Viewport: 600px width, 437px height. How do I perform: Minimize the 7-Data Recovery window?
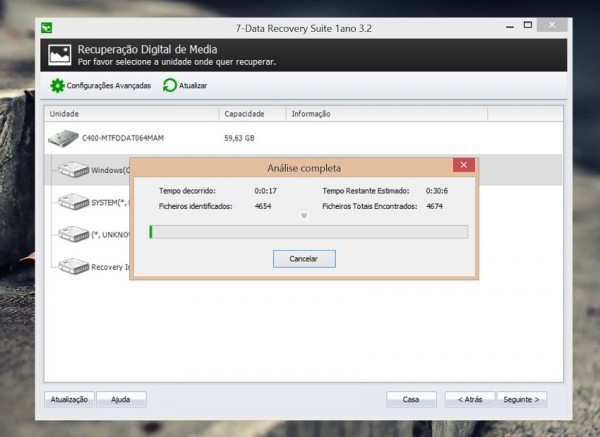(x=510, y=26)
